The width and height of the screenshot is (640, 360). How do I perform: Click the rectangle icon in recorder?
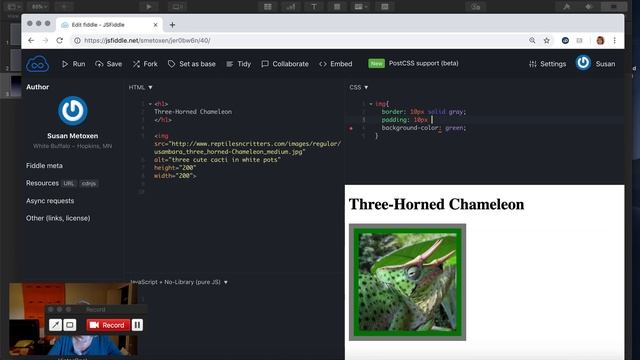[70, 325]
